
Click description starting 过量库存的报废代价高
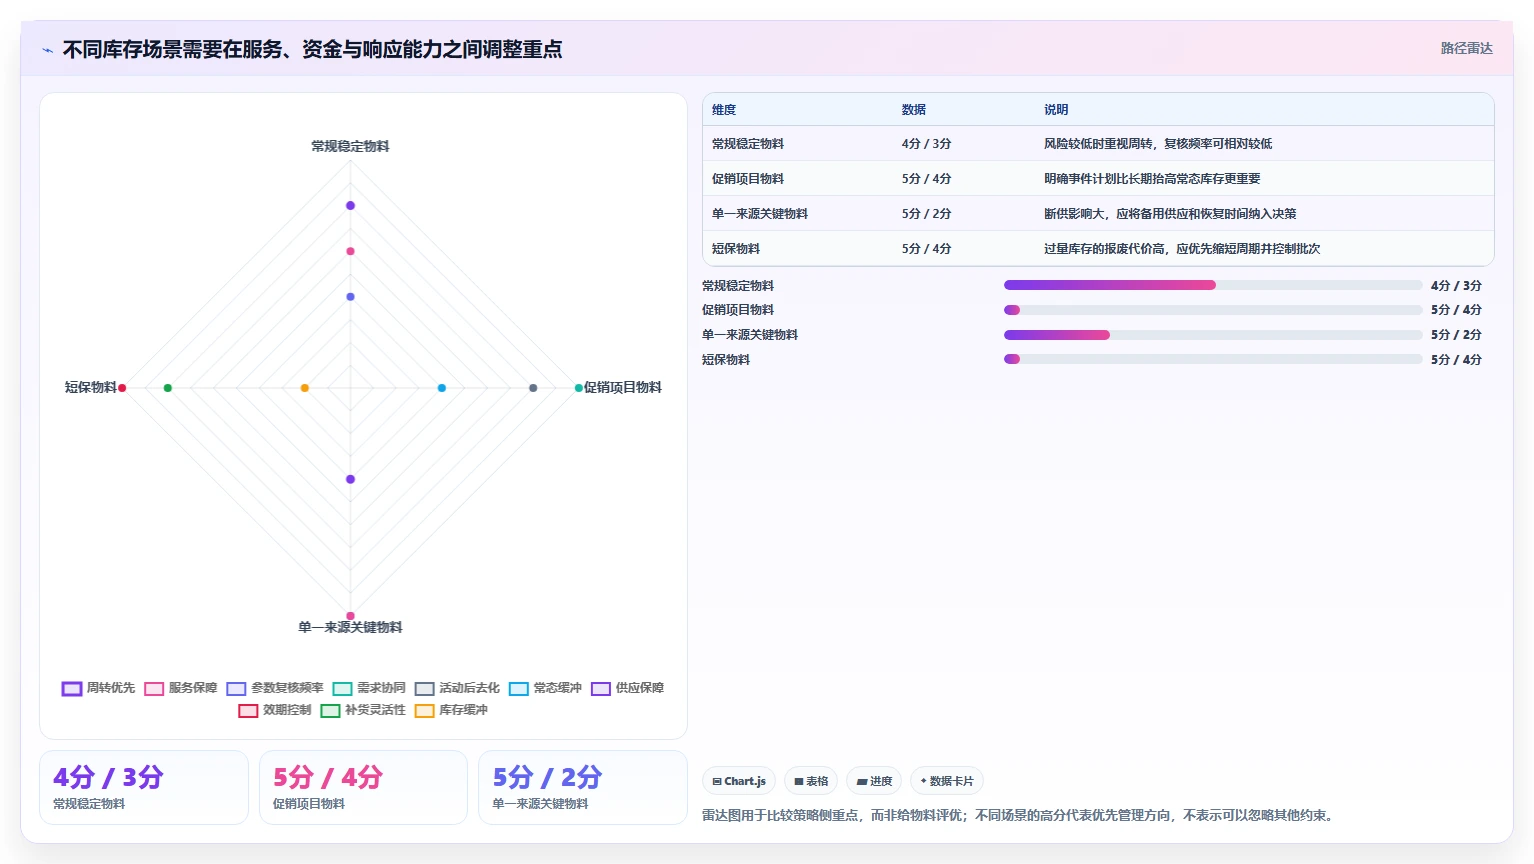click(x=1182, y=249)
